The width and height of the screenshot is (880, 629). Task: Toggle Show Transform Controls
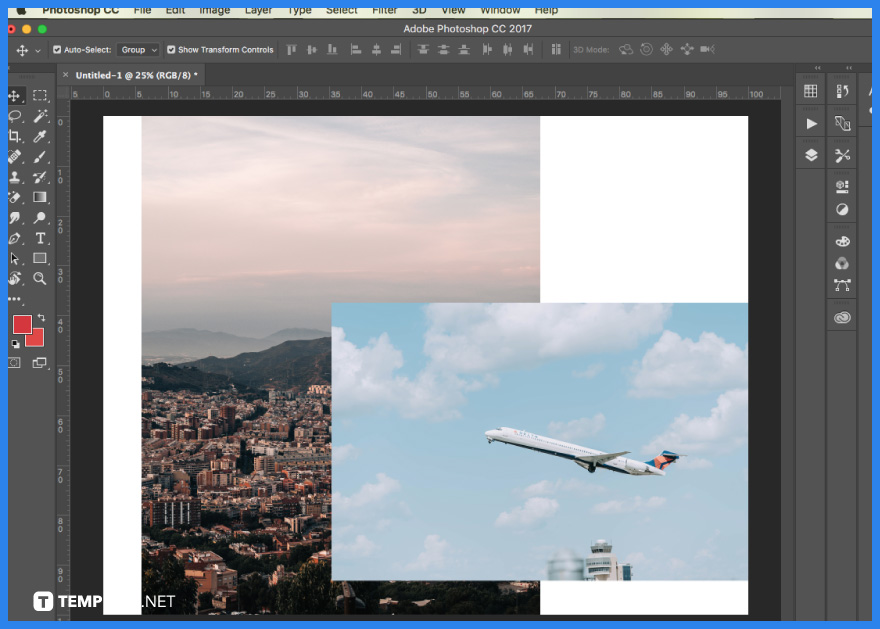tap(170, 49)
